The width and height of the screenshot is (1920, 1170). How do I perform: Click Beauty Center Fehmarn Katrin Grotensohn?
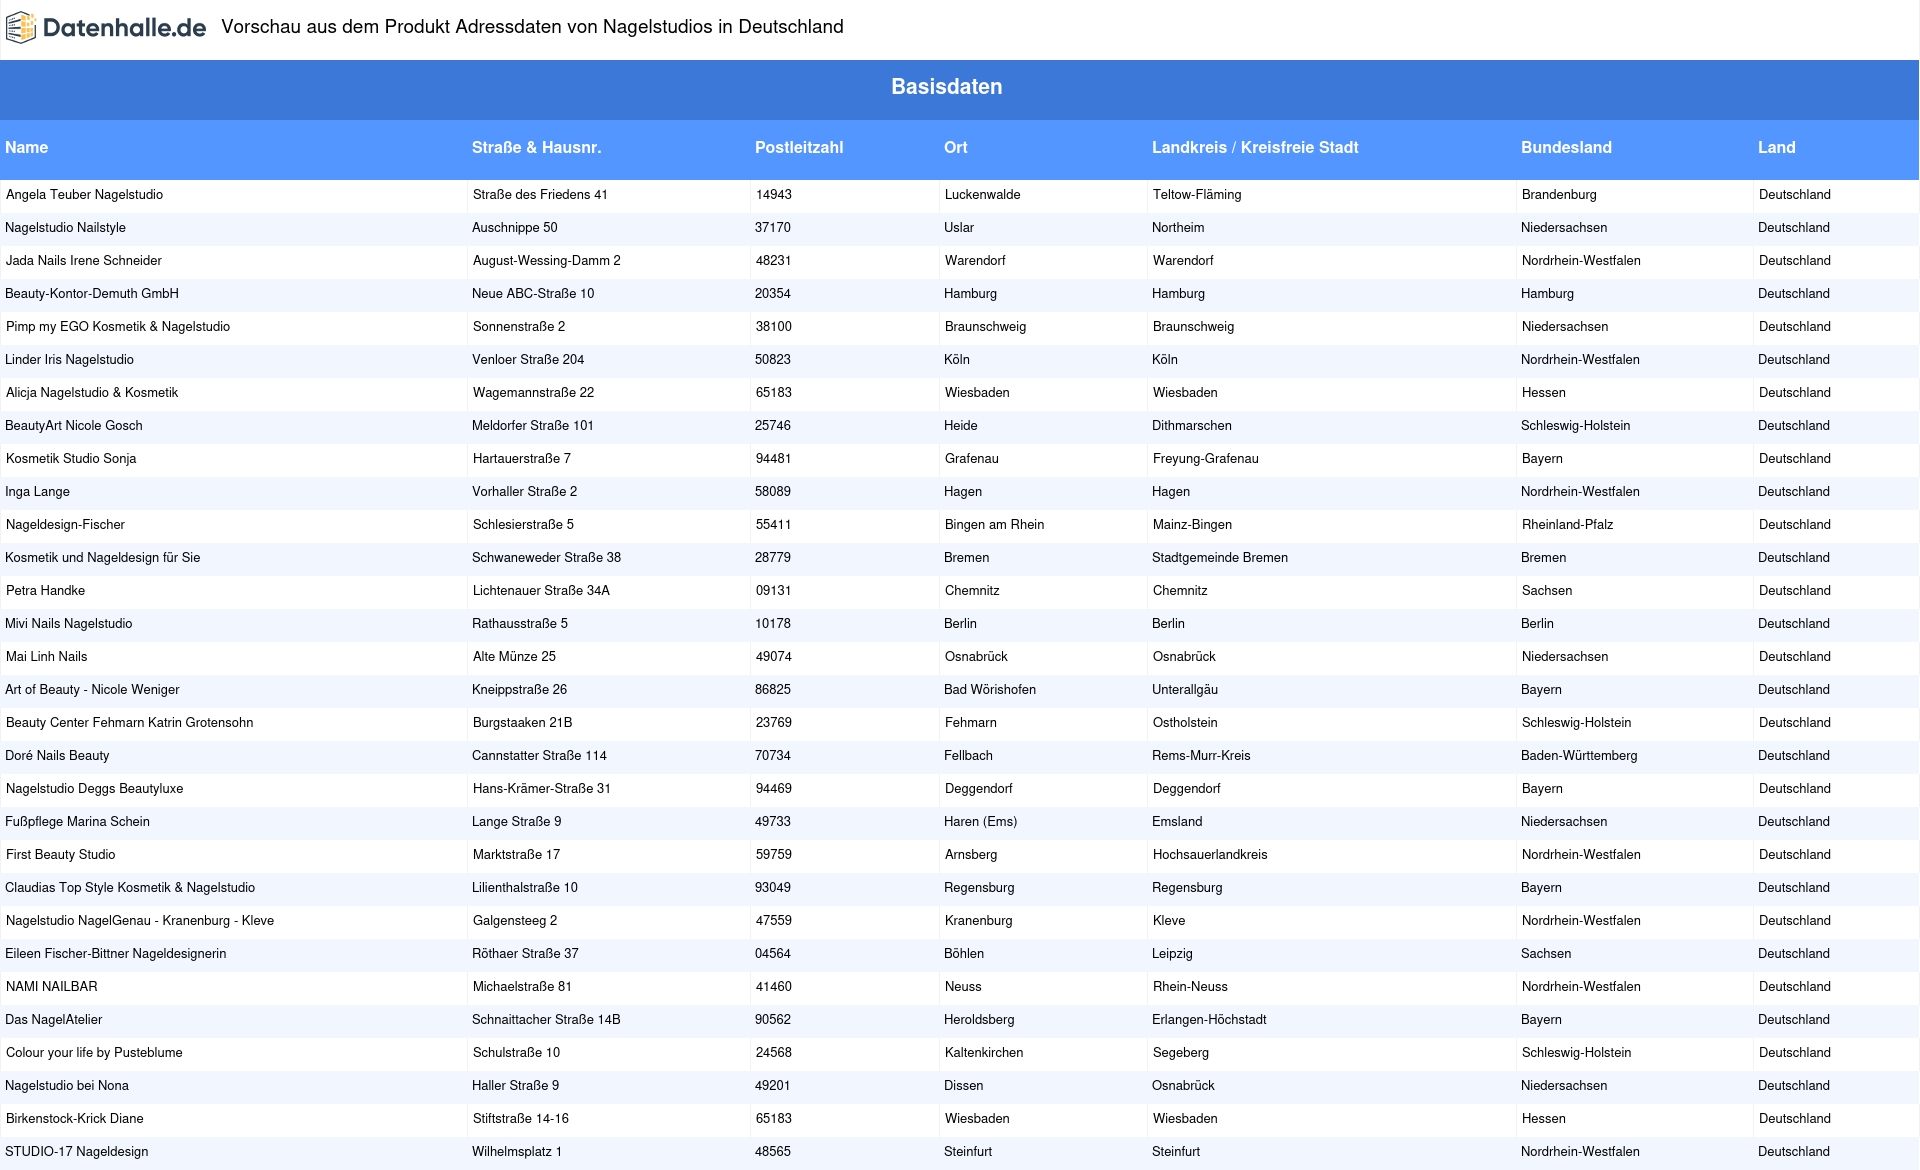click(129, 723)
